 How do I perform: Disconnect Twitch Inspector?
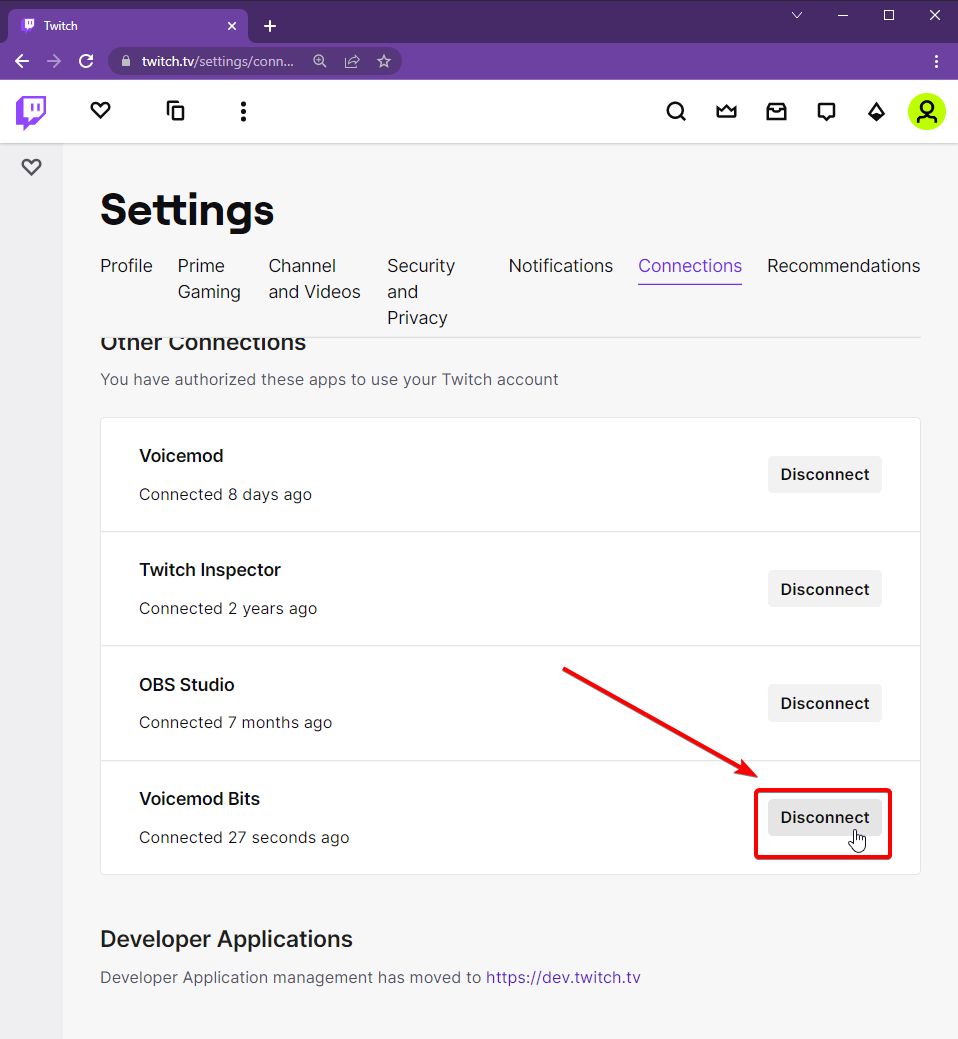[824, 589]
